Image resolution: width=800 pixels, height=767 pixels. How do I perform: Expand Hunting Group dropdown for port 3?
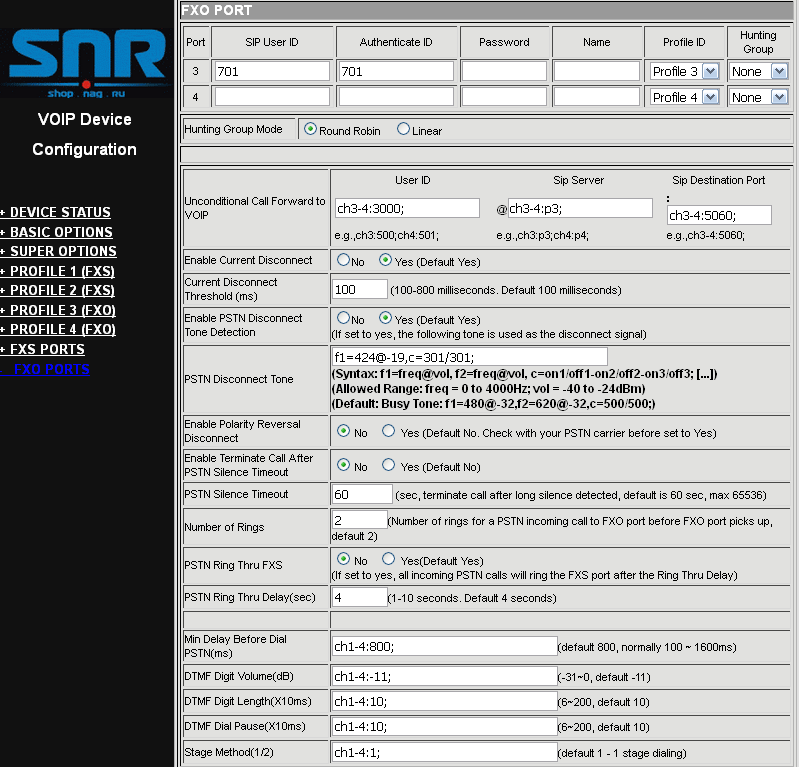point(759,72)
